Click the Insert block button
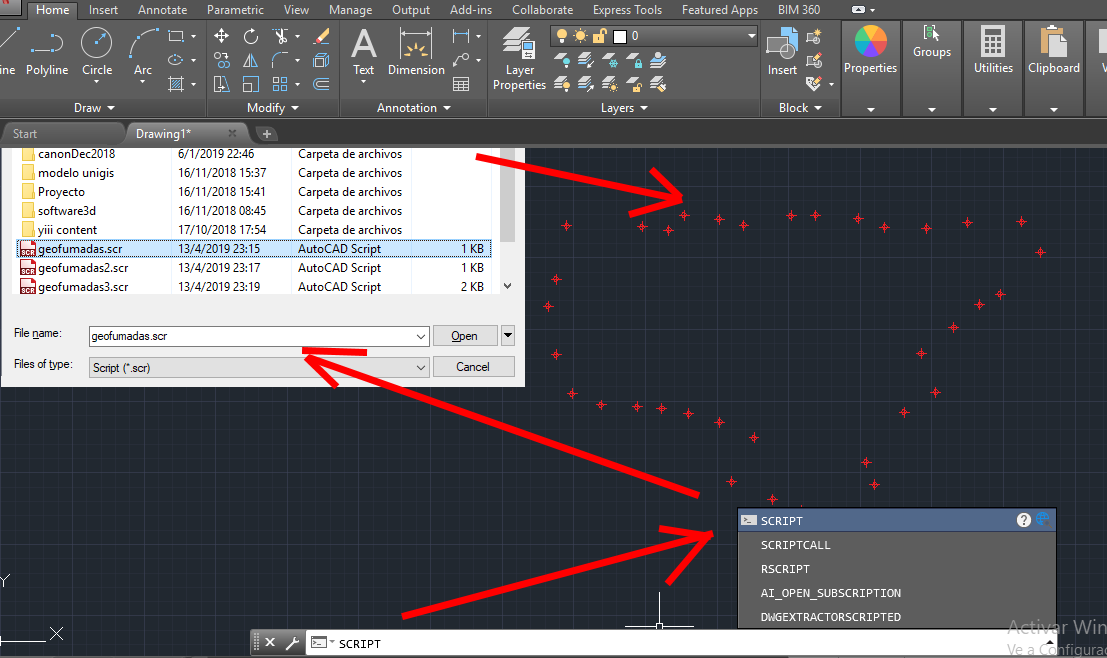 (782, 52)
